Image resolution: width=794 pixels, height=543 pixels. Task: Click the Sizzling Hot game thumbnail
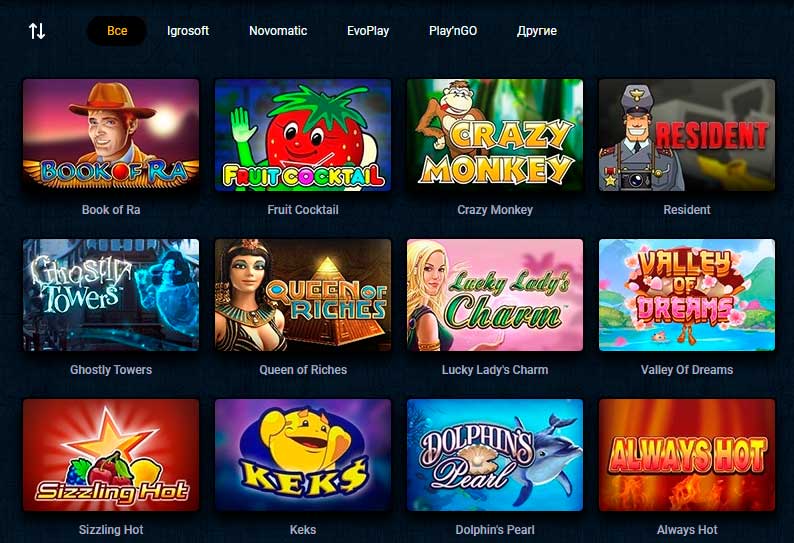[111, 455]
